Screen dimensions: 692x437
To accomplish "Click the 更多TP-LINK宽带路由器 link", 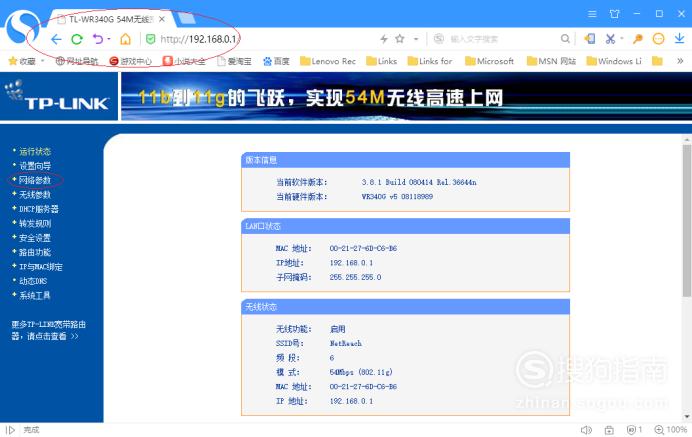I will pos(48,330).
